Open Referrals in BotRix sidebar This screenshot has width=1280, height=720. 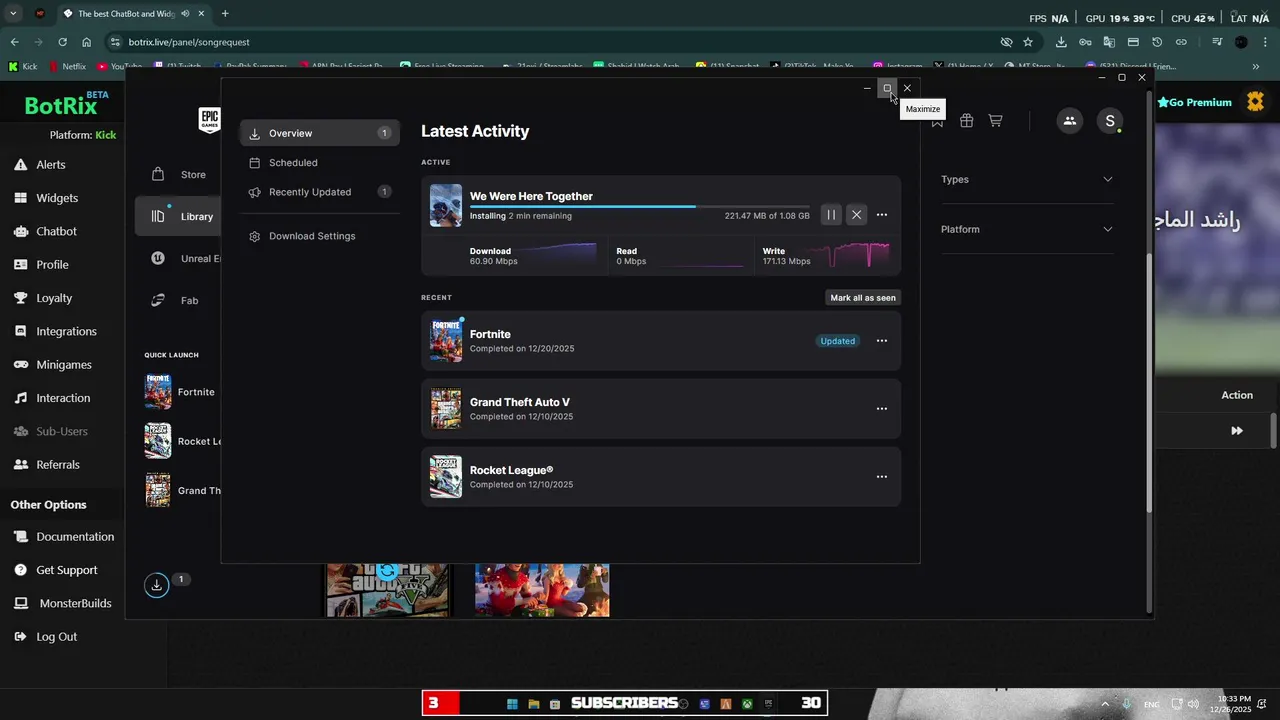(58, 465)
